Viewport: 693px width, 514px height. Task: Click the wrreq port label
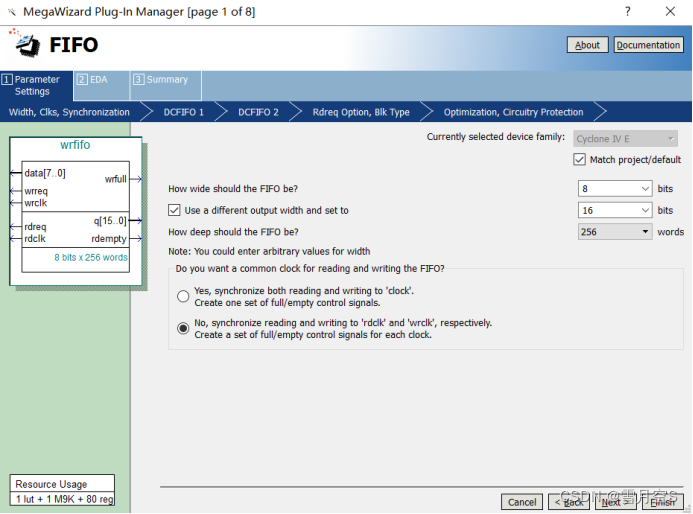(36, 191)
